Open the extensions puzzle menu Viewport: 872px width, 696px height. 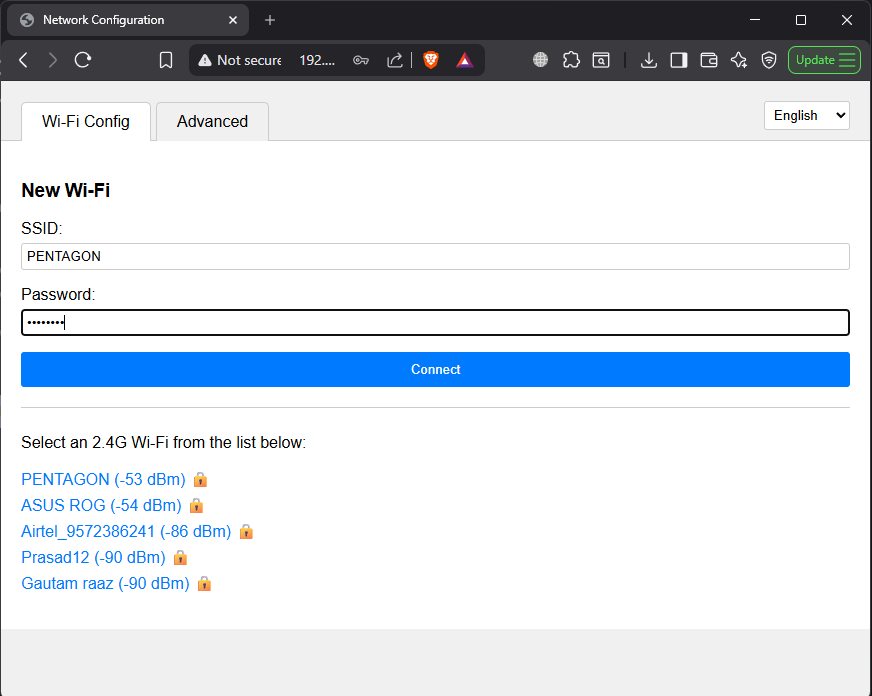pos(571,60)
